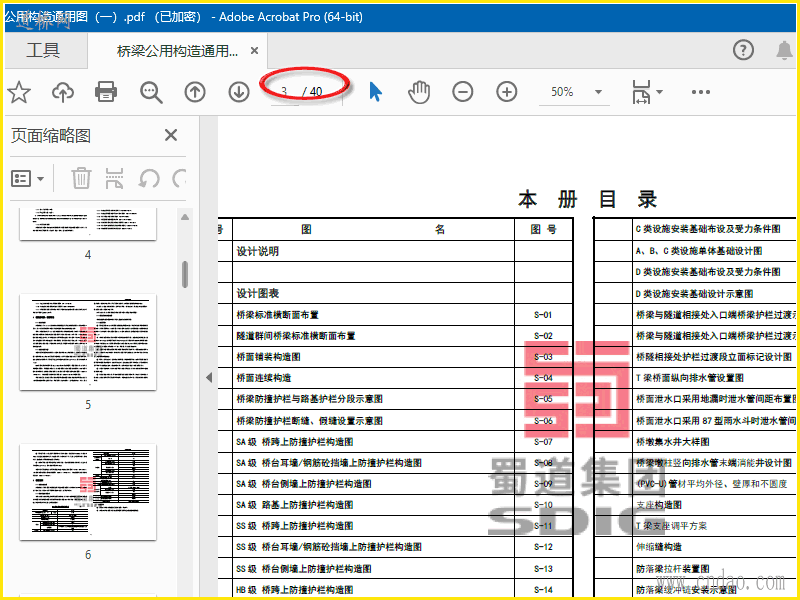Upload file to cloud storage
Screen dimensions: 800x600
(63, 92)
